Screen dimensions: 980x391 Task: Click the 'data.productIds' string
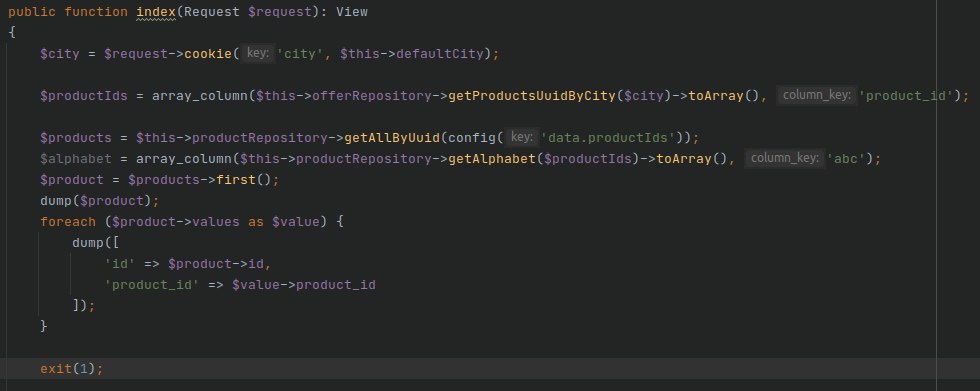[608, 137]
